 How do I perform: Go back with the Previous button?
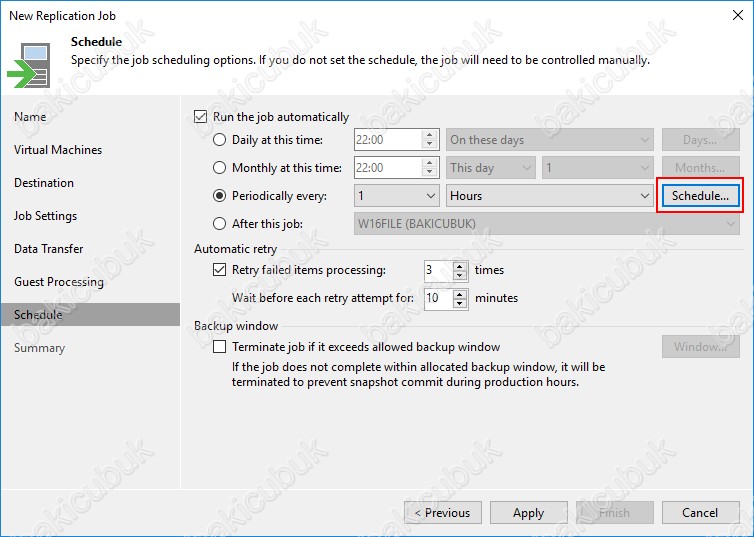pyautogui.click(x=442, y=512)
